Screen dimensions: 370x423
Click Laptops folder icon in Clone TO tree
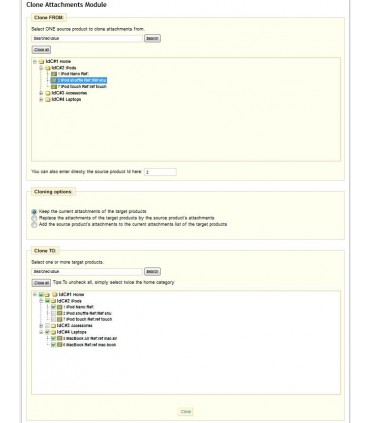[x=53, y=332]
